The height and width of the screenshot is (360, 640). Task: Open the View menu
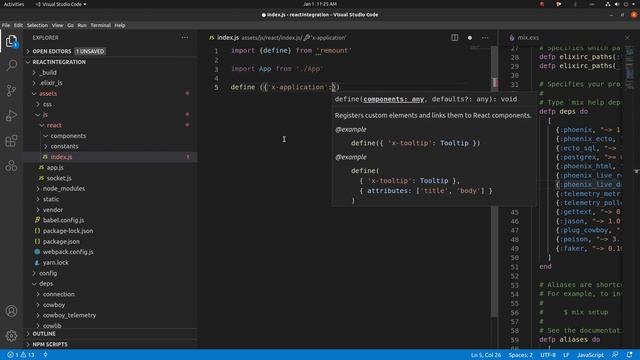point(57,25)
